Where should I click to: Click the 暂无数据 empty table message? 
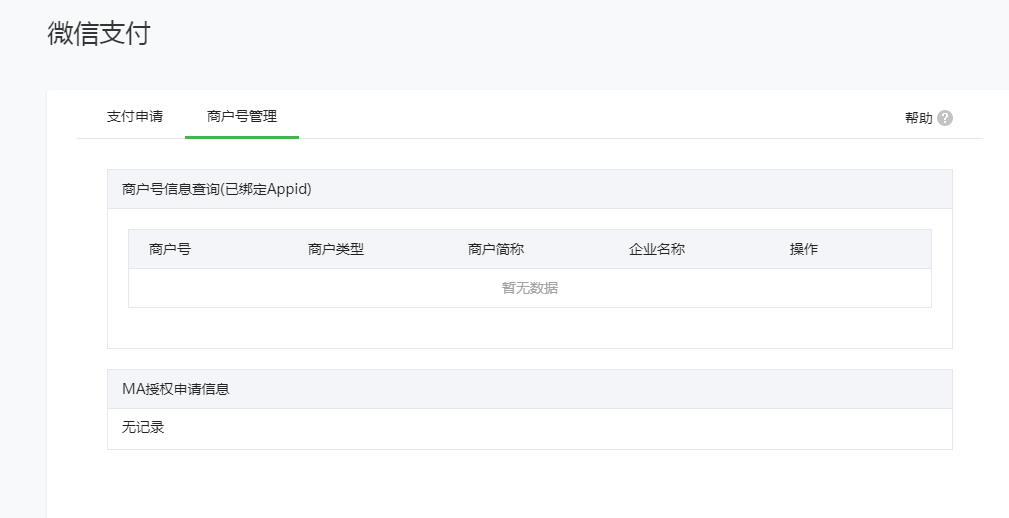[x=530, y=288]
